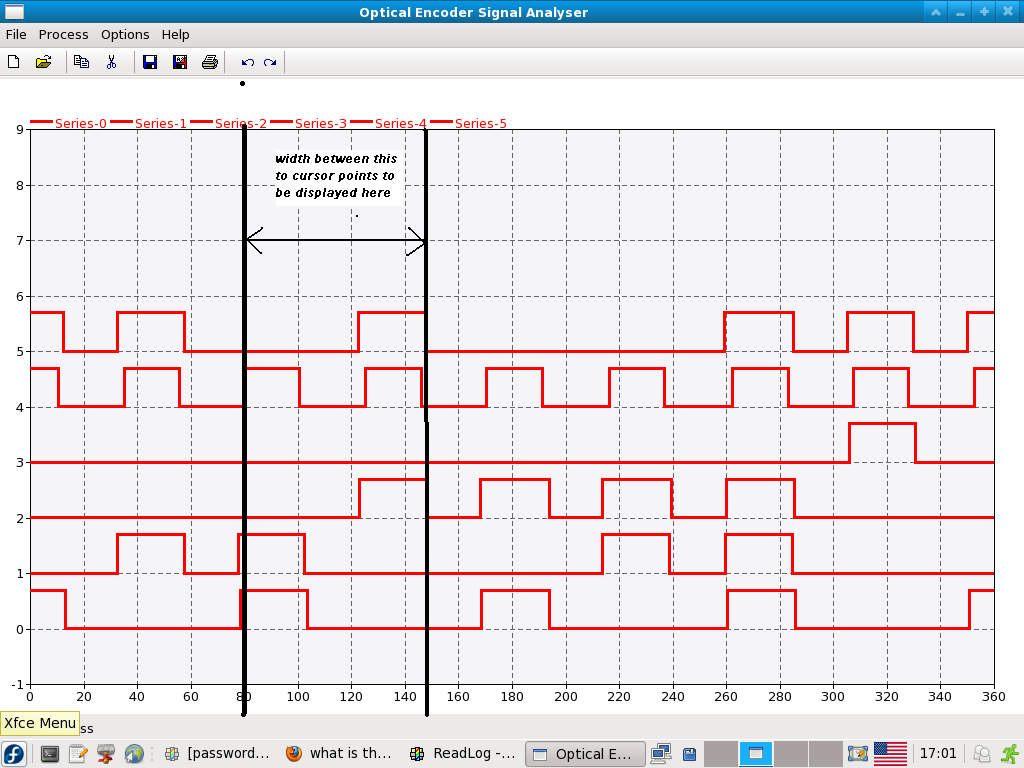Click the Series-0 legend entry
The width and height of the screenshot is (1024, 768).
pyautogui.click(x=80, y=123)
